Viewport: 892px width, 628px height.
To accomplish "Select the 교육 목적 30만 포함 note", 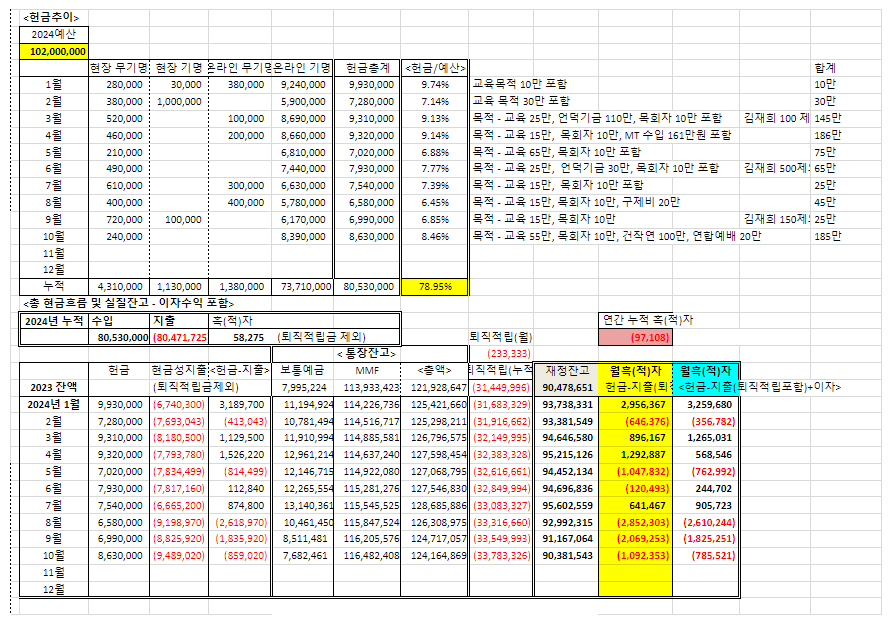I will [x=521, y=101].
